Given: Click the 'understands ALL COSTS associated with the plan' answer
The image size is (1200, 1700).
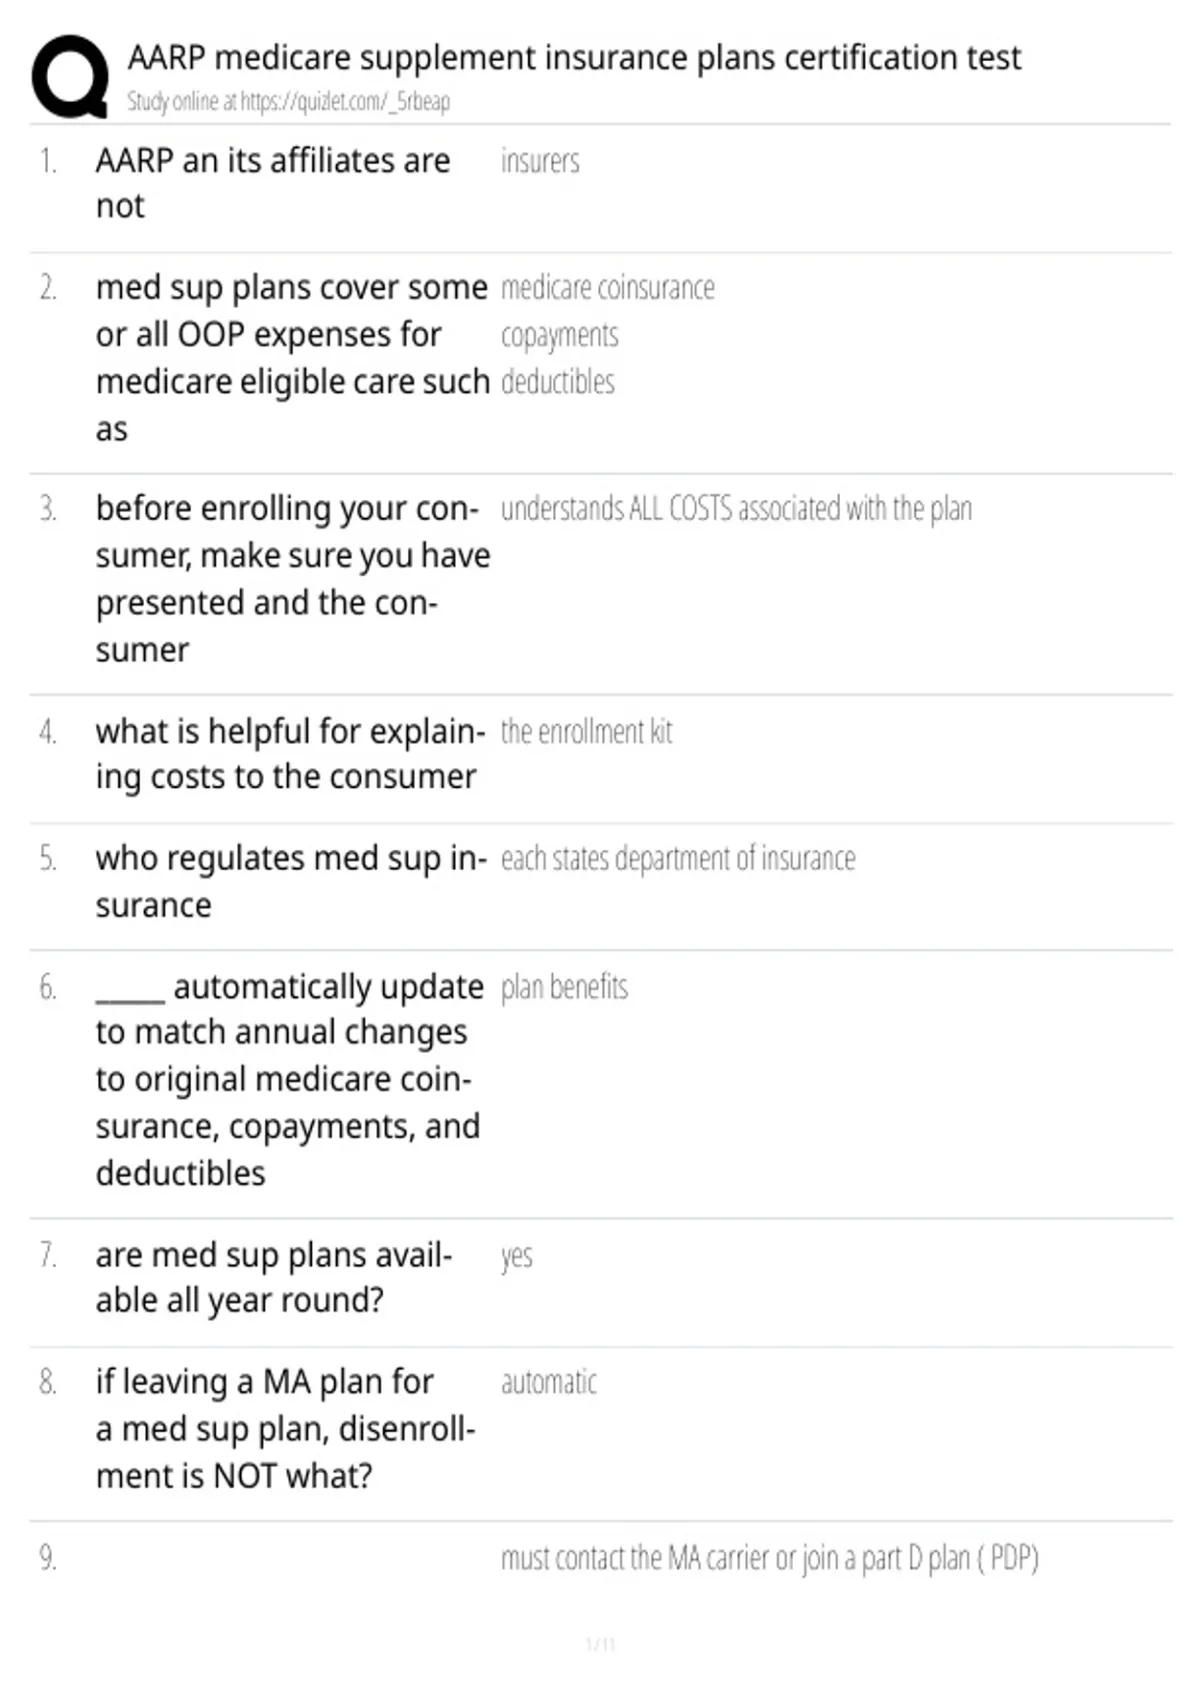Looking at the screenshot, I should point(736,509).
